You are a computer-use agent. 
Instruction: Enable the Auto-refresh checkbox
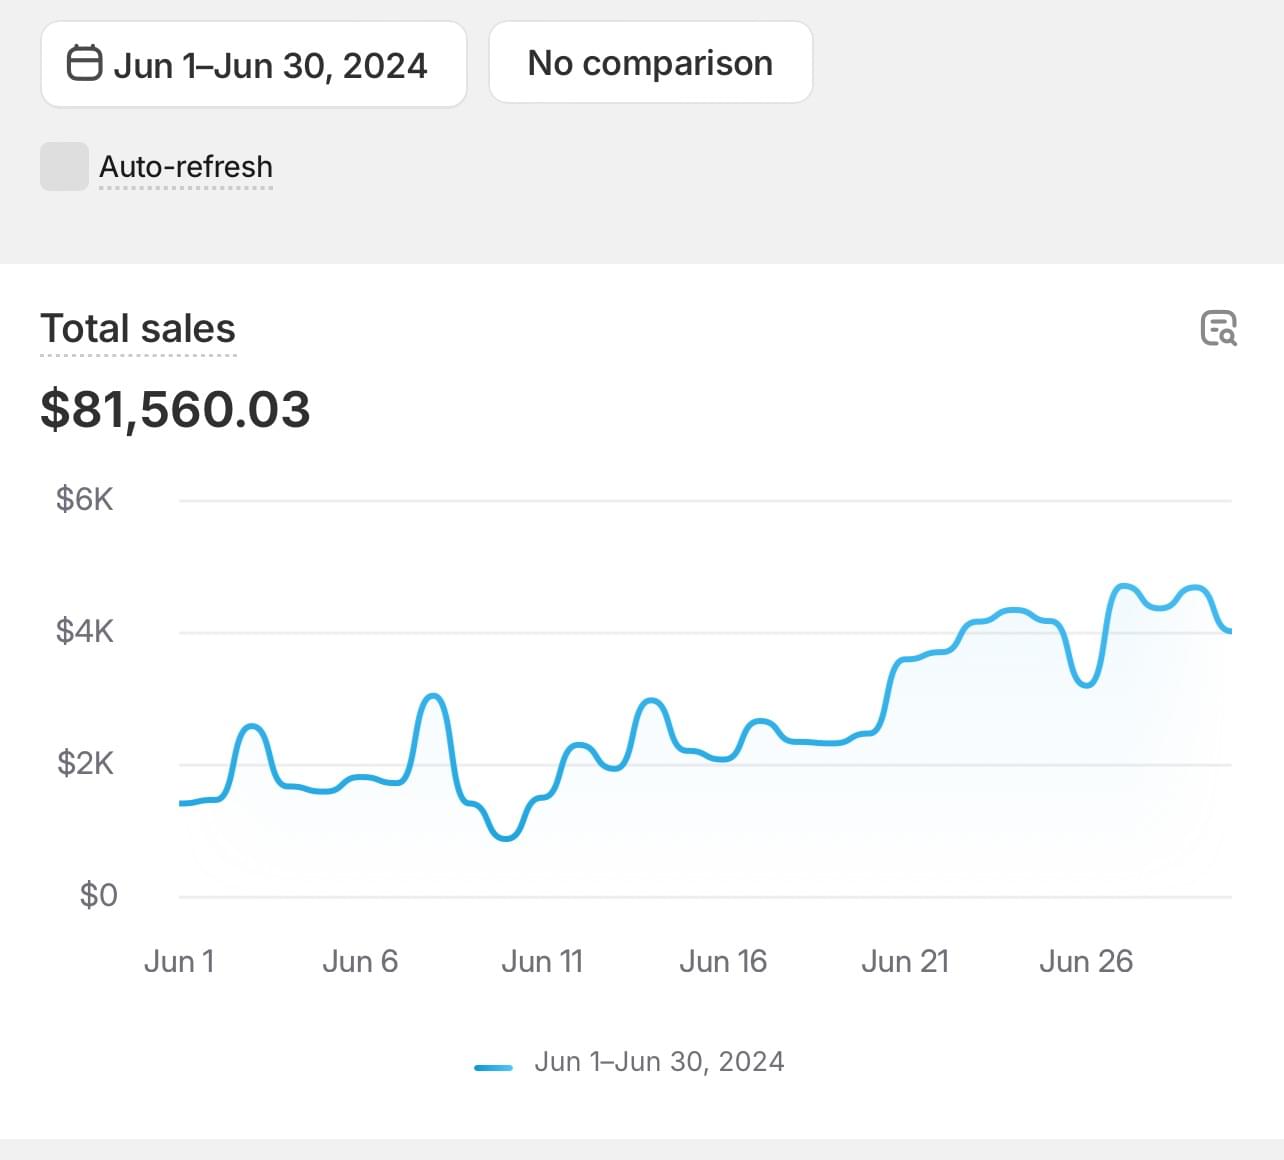[64, 166]
